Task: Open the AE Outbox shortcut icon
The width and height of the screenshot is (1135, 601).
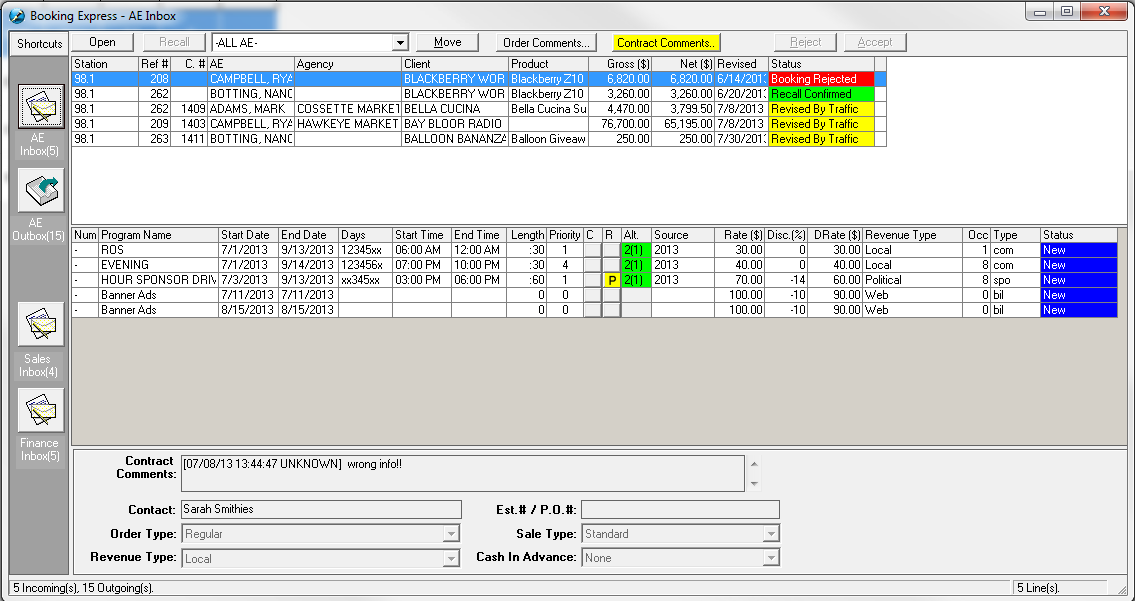Action: 40,191
